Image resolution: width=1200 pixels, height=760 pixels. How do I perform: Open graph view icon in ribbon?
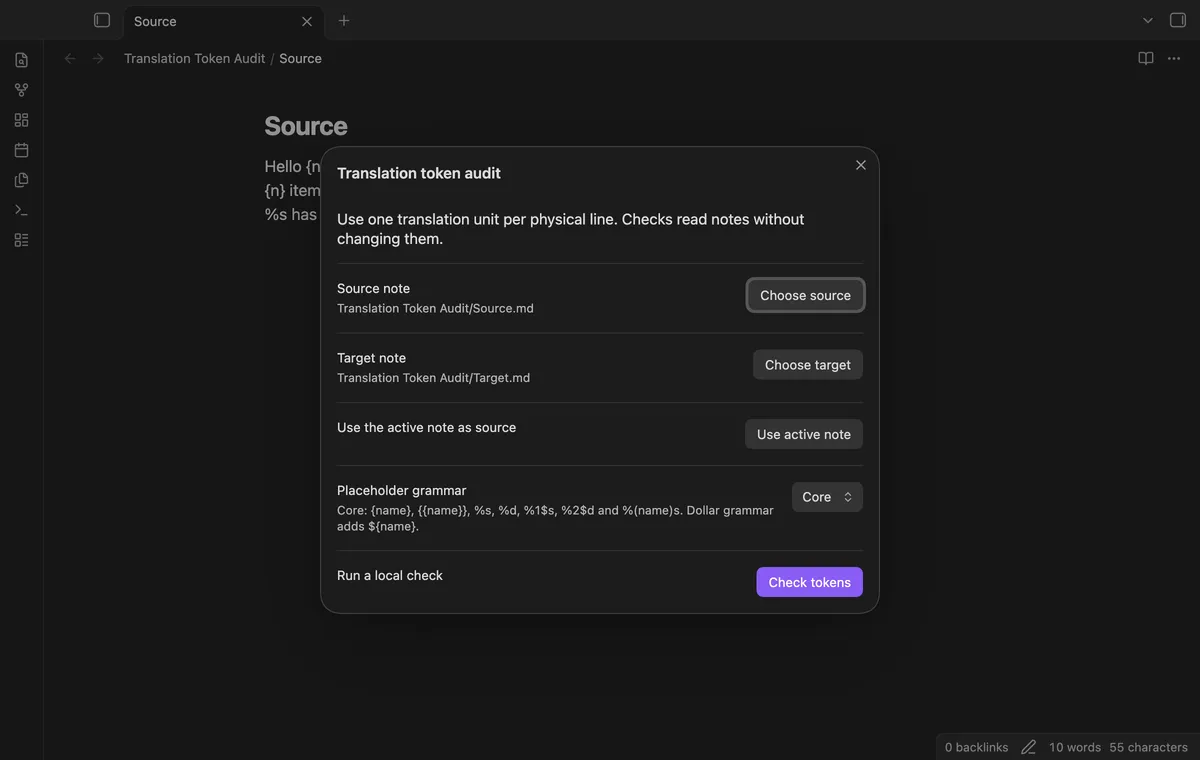21,90
